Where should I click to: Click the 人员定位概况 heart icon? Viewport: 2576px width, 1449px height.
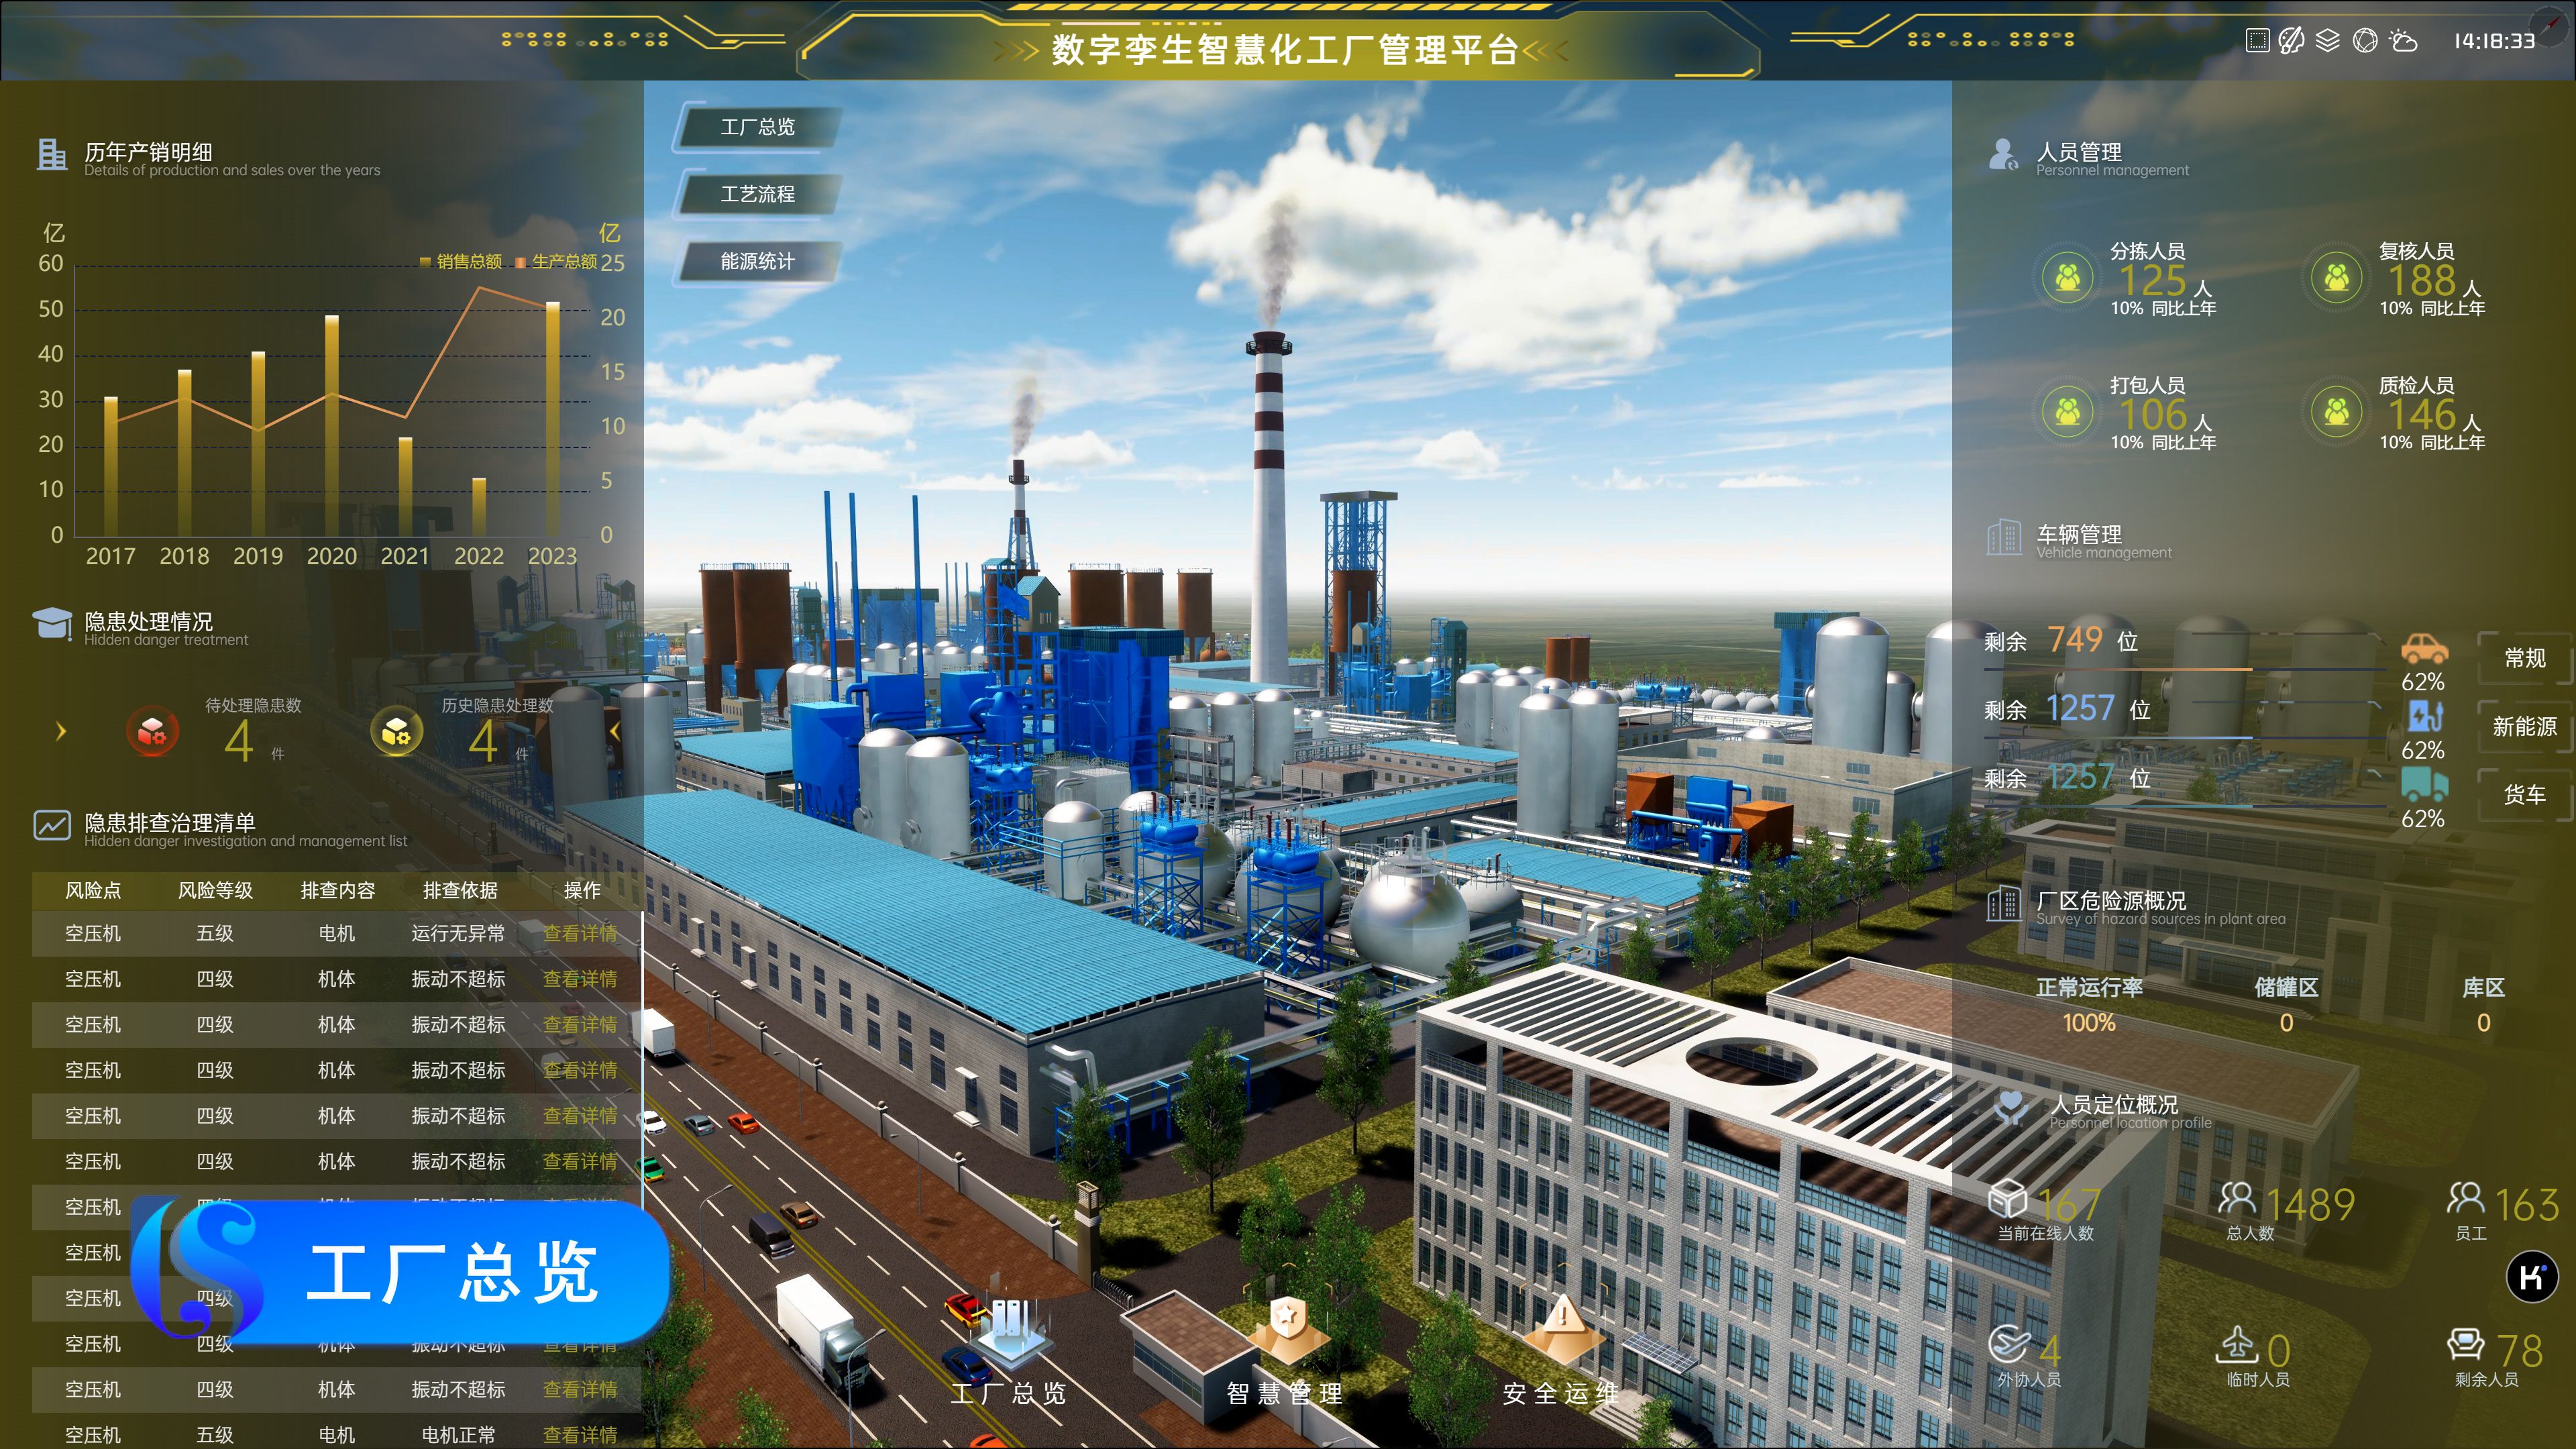tap(2010, 1108)
